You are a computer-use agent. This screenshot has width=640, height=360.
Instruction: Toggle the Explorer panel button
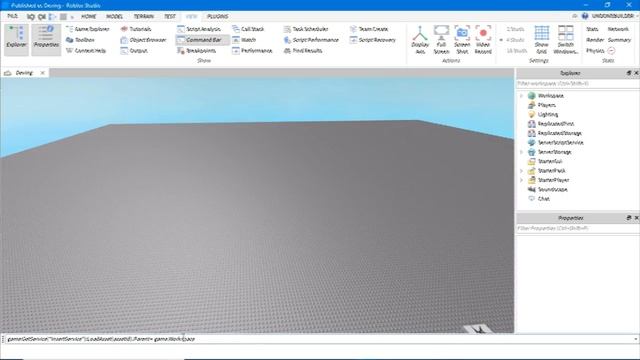[x=17, y=40]
